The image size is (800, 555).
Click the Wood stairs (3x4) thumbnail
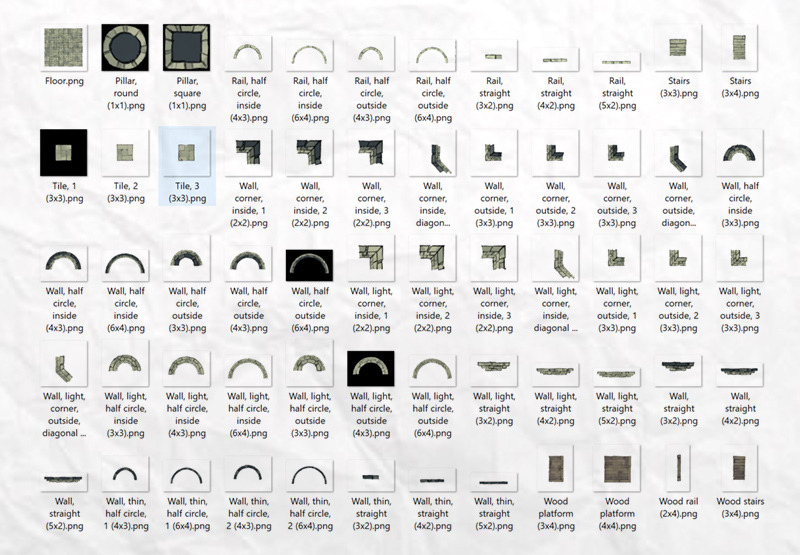coord(739,468)
